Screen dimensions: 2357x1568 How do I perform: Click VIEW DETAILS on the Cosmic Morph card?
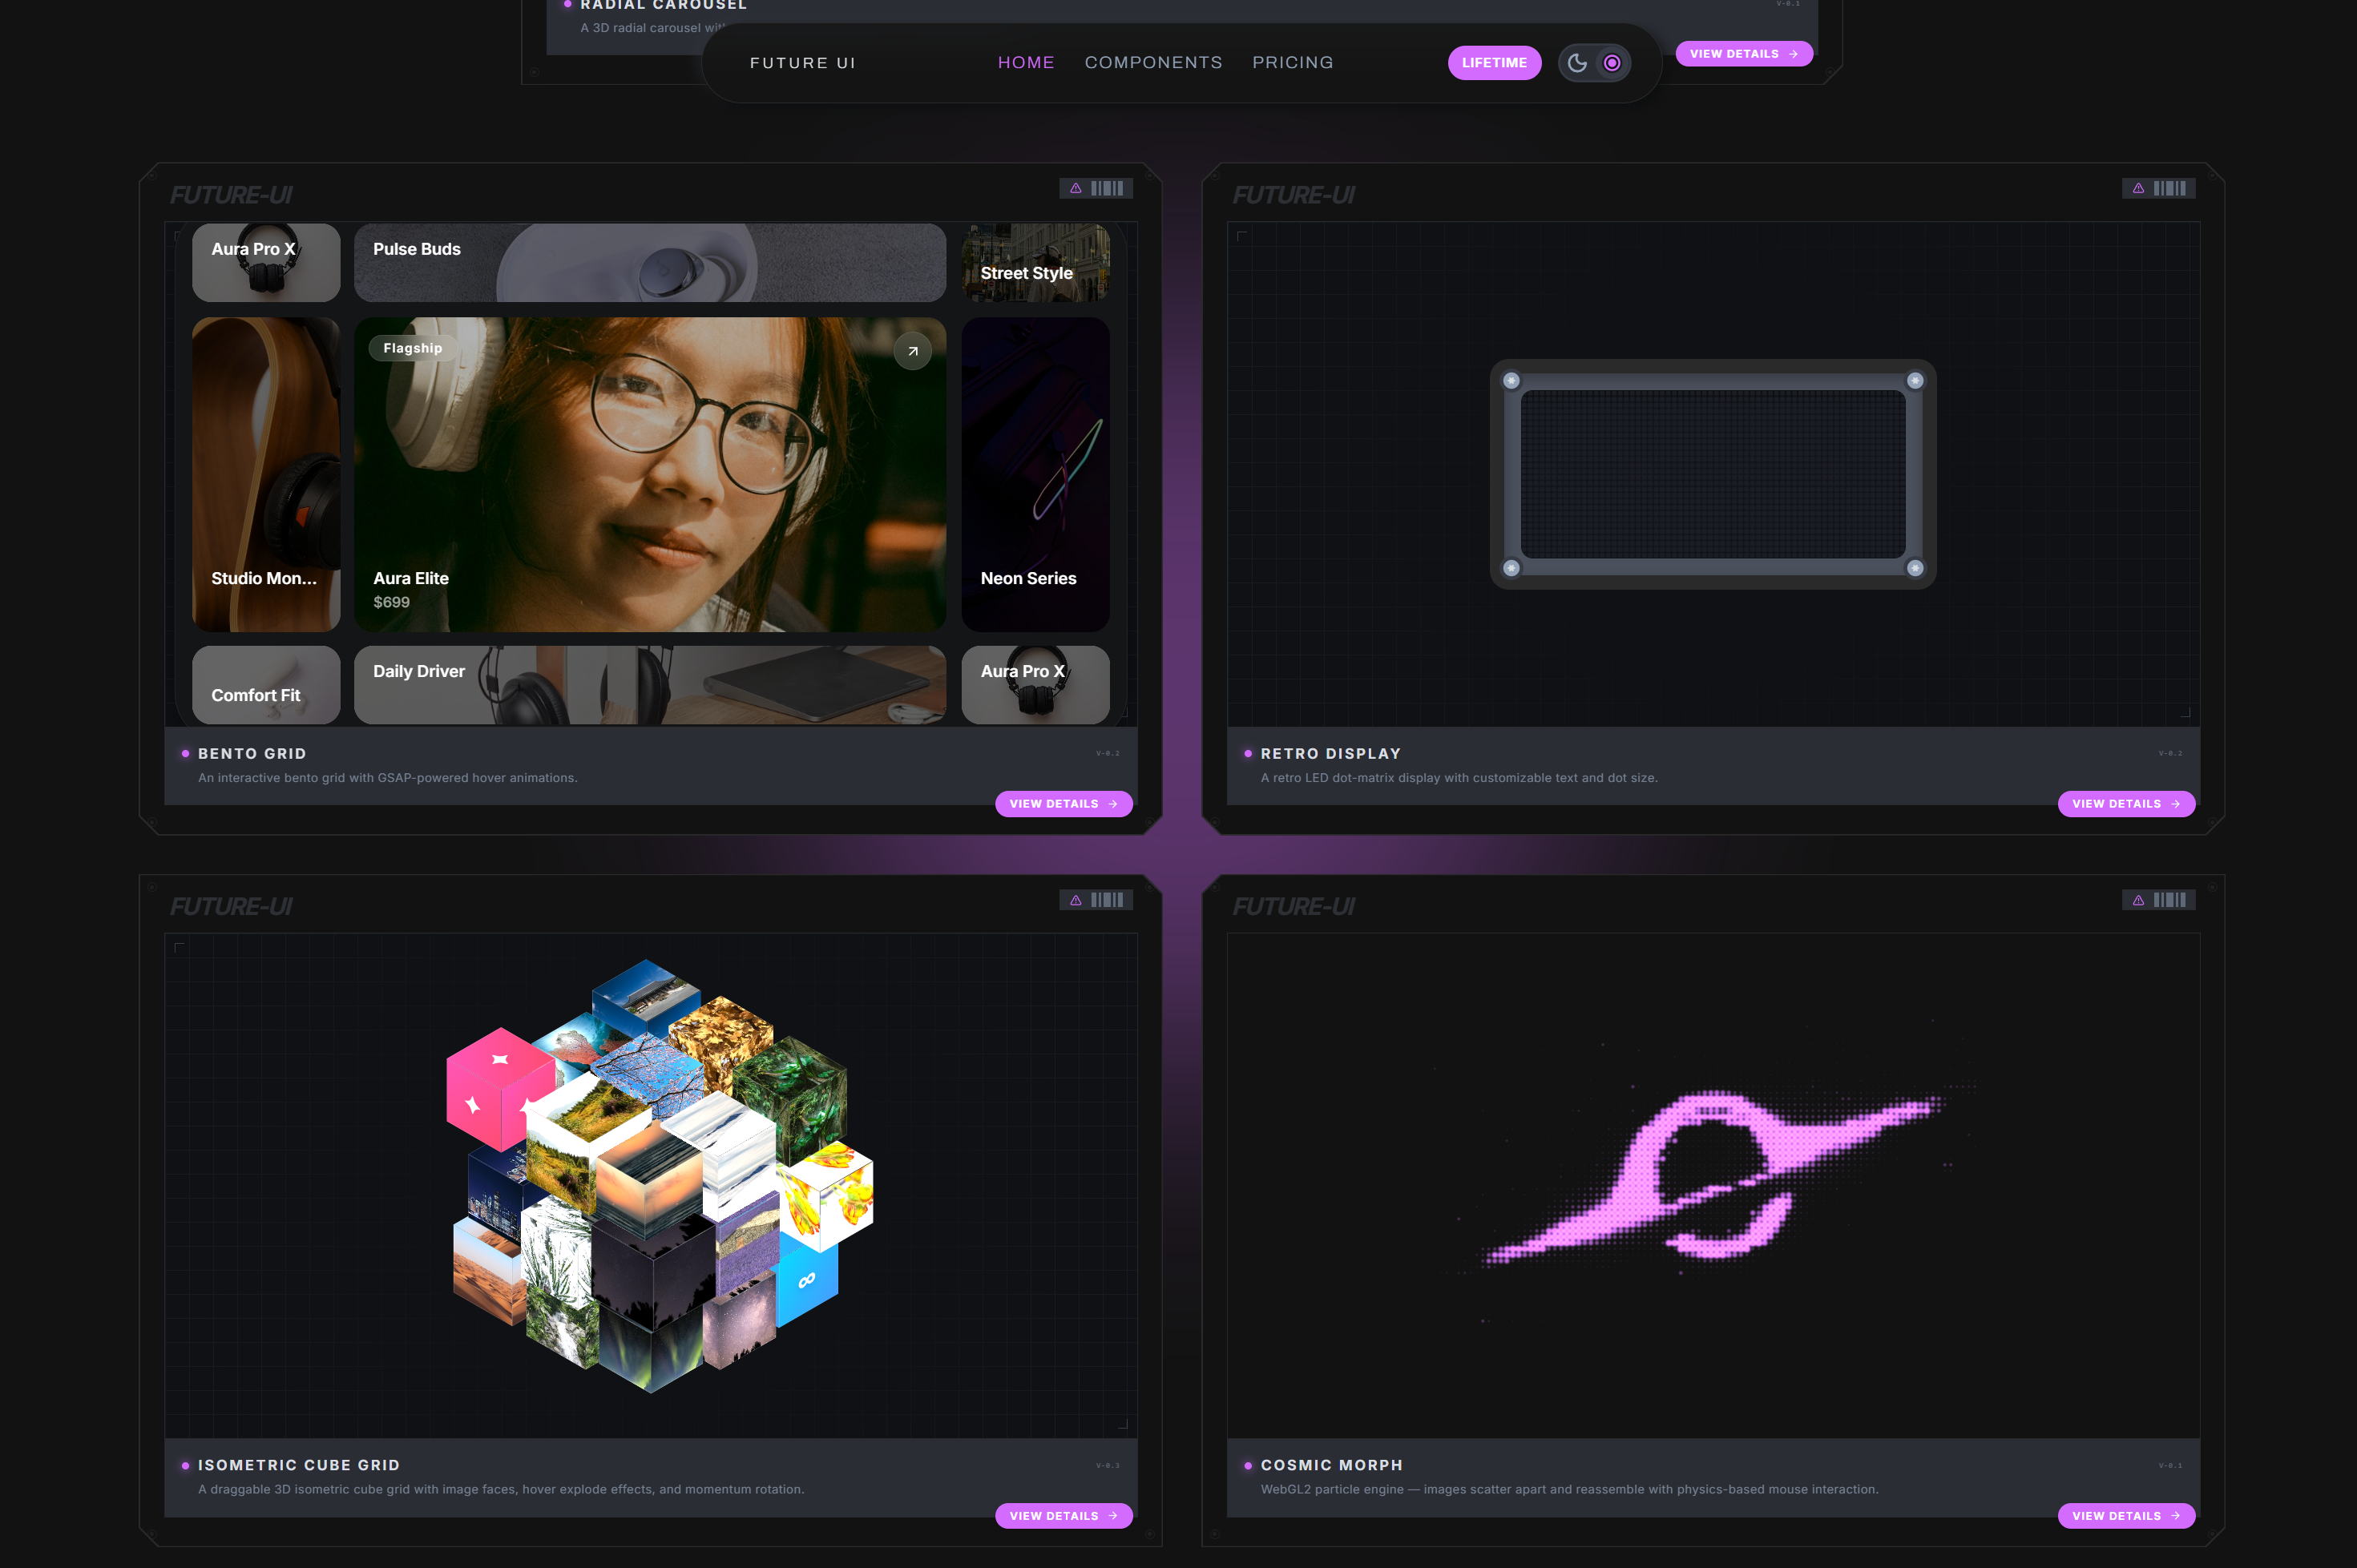(2126, 1516)
